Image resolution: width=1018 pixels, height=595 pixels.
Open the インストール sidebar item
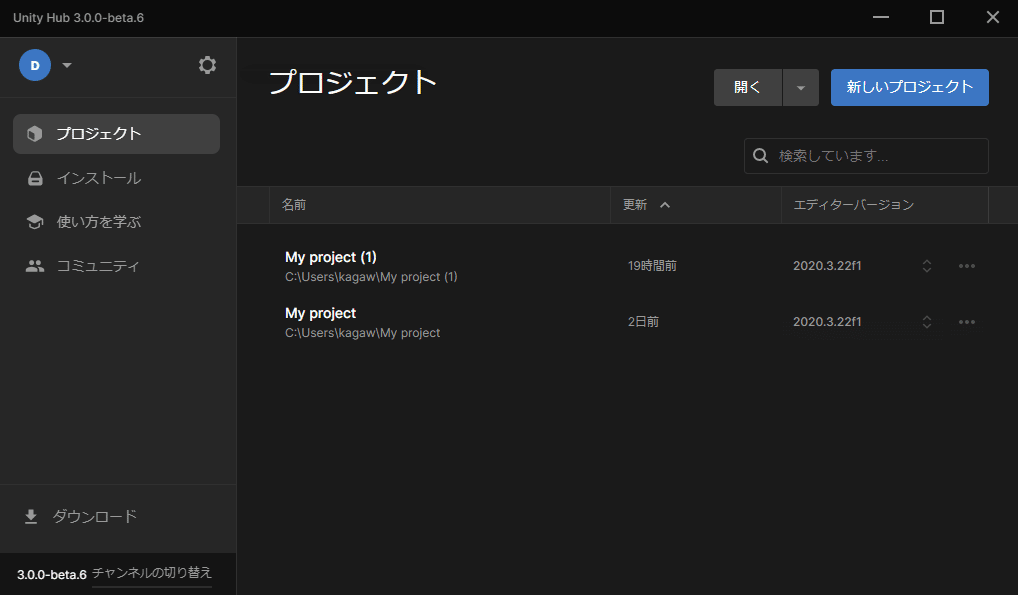116,178
